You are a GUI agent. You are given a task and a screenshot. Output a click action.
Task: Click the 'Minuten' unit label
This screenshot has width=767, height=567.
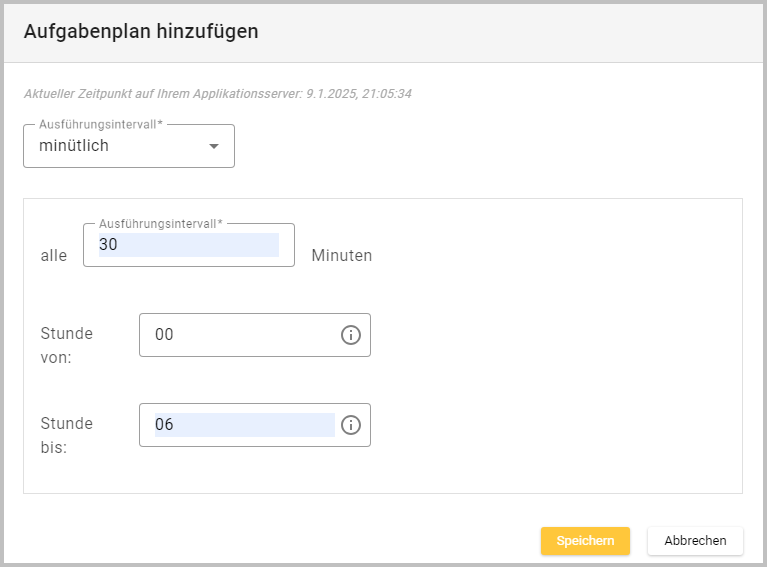[x=341, y=256]
